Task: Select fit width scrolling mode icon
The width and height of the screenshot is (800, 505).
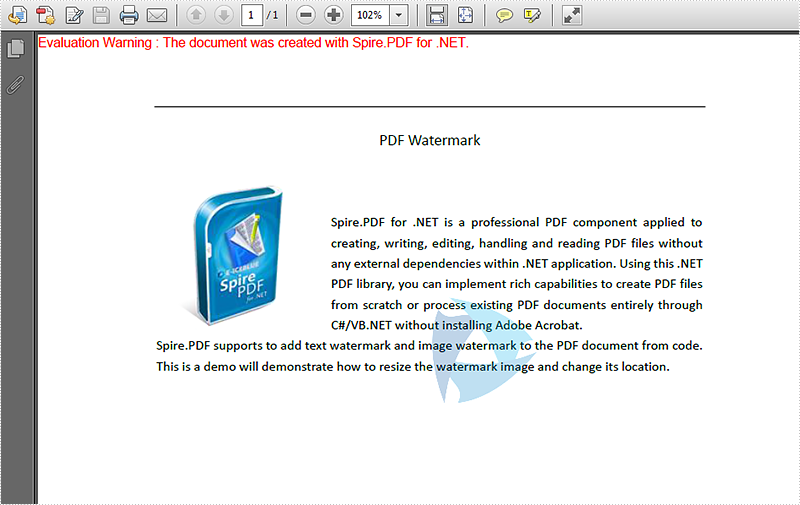Action: tap(437, 15)
